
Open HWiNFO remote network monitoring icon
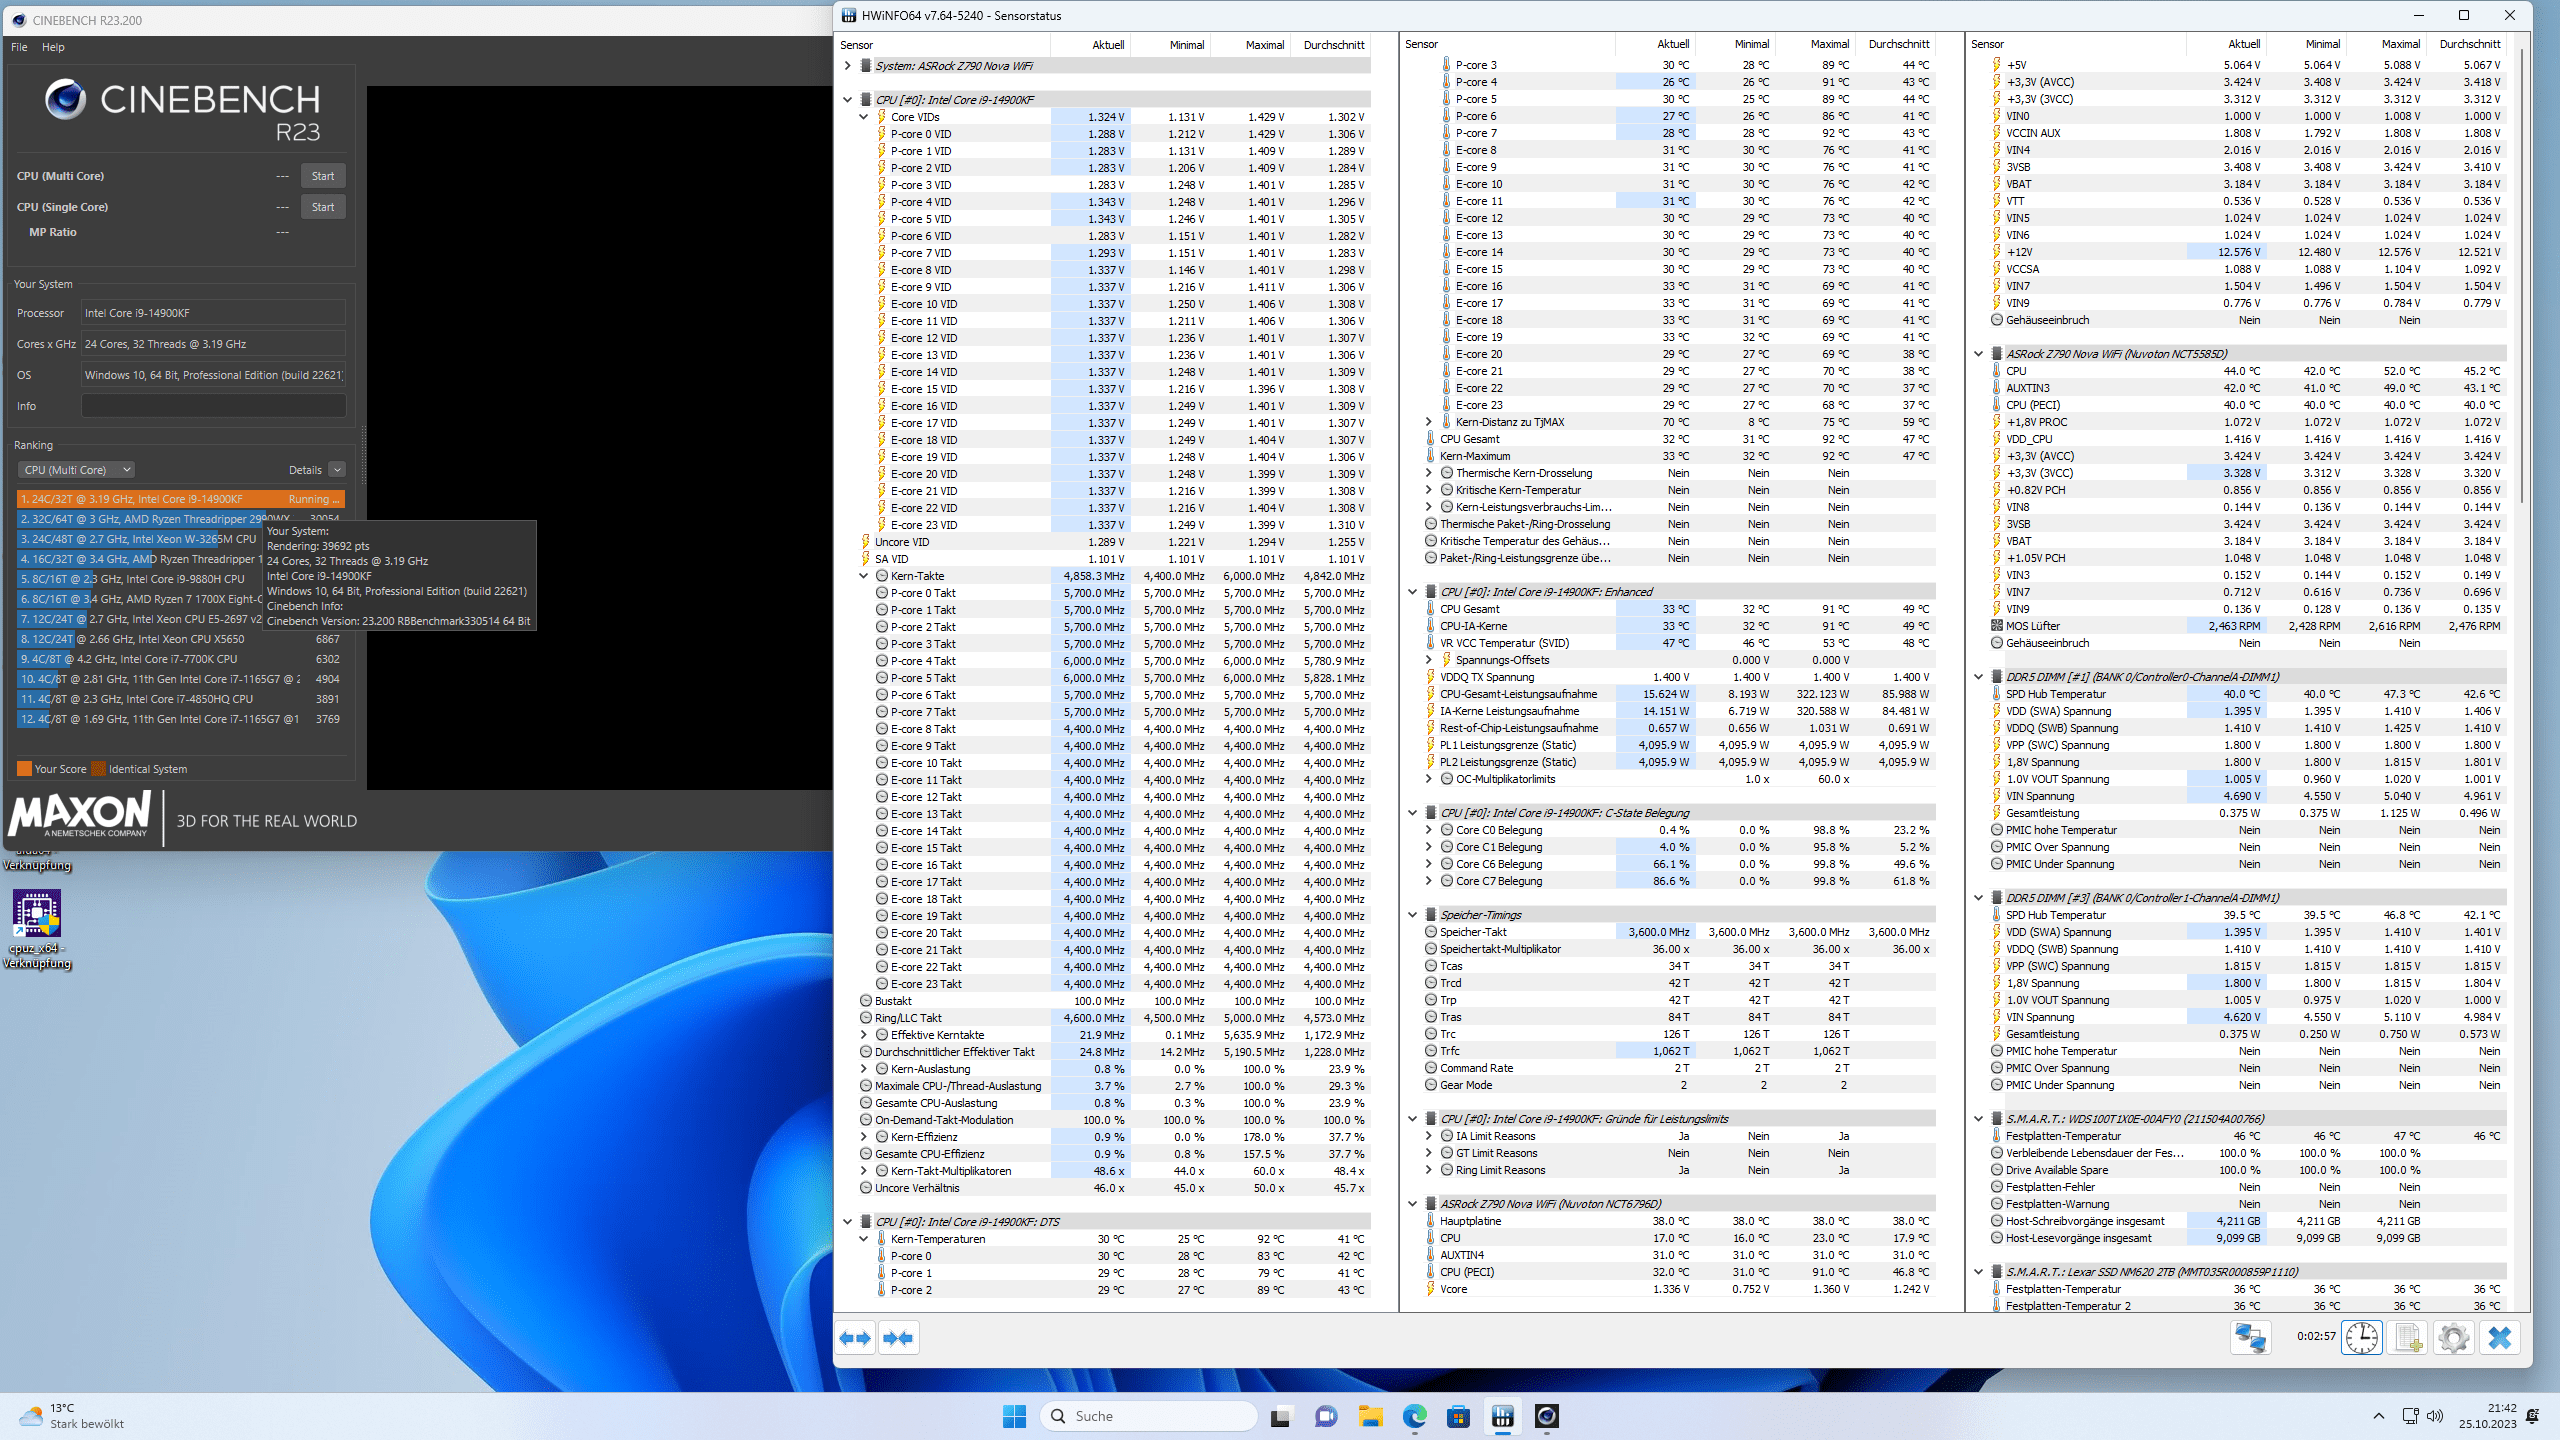[x=2251, y=1338]
